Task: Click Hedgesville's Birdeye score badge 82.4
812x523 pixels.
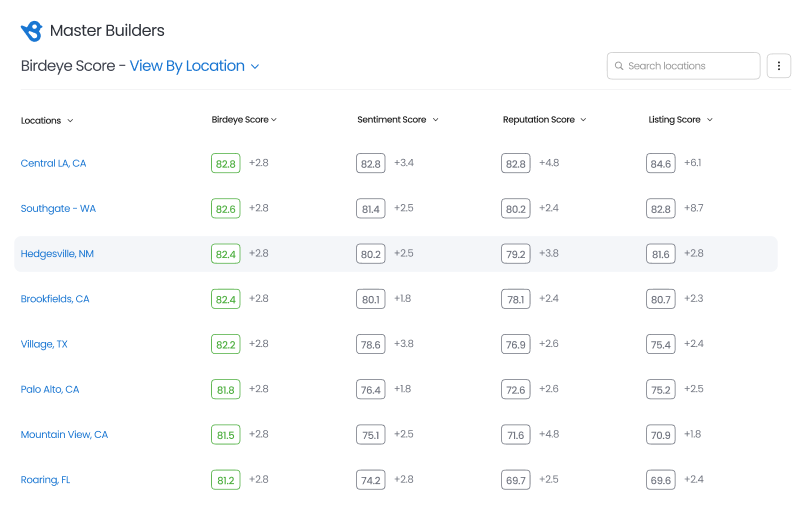Action: (226, 254)
